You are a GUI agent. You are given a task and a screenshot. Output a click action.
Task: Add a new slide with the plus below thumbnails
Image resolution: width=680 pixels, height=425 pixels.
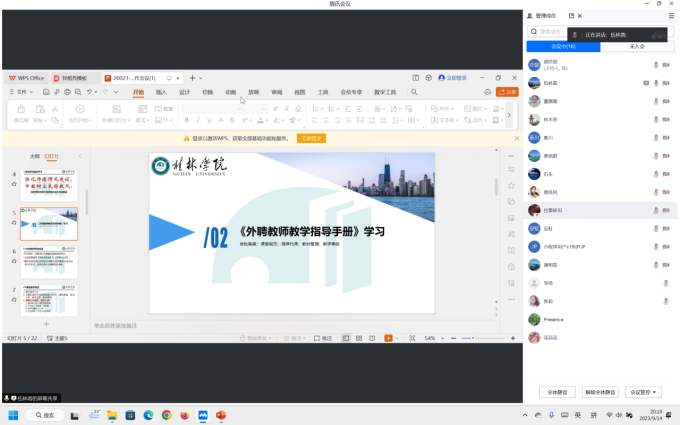(x=46, y=324)
